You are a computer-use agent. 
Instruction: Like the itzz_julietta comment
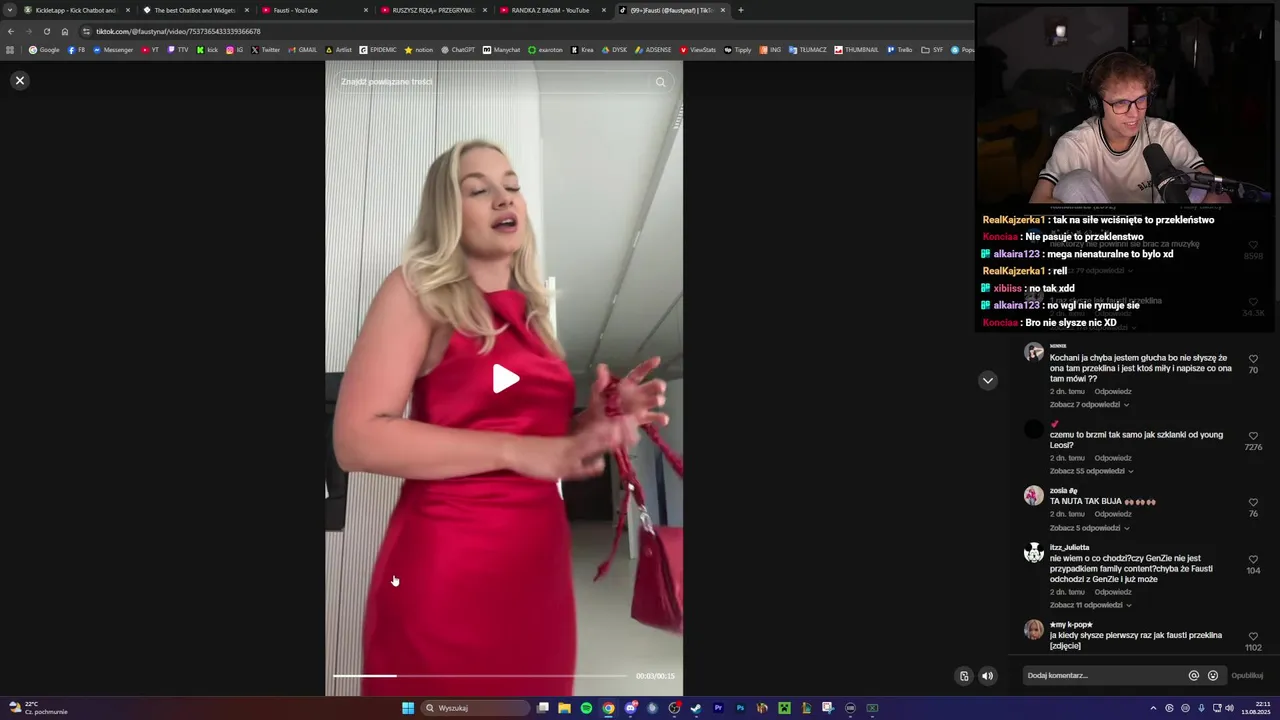(x=1253, y=559)
